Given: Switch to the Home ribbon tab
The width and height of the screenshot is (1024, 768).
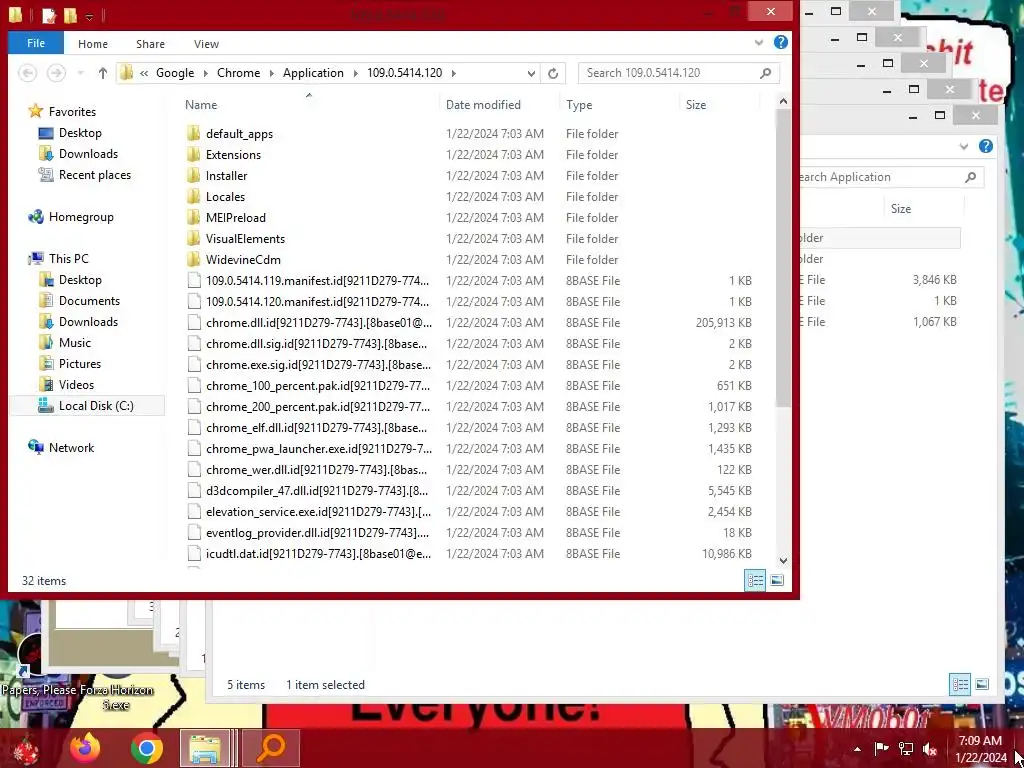Looking at the screenshot, I should coord(93,44).
